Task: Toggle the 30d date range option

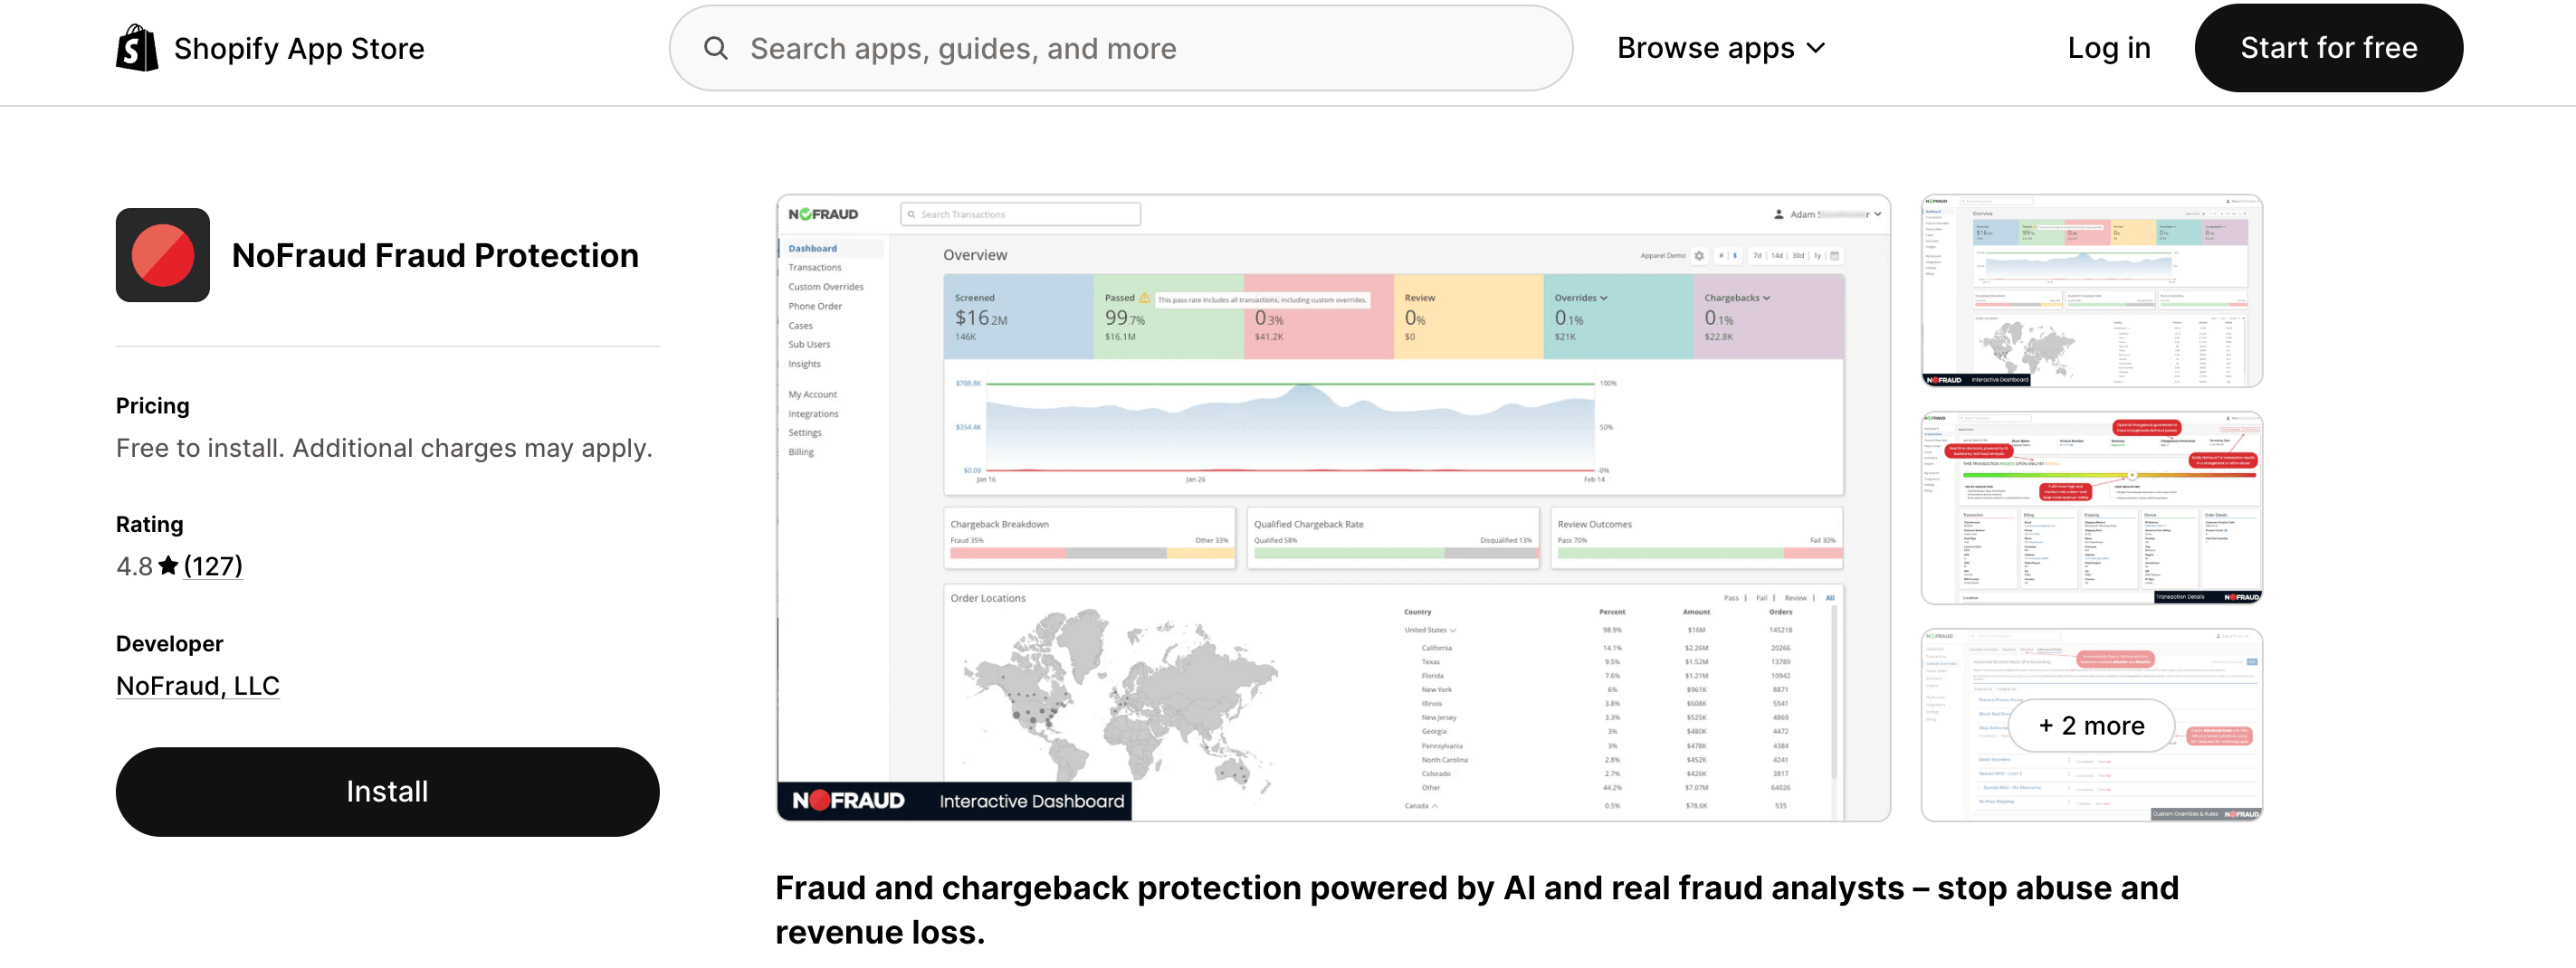Action: coord(1799,256)
